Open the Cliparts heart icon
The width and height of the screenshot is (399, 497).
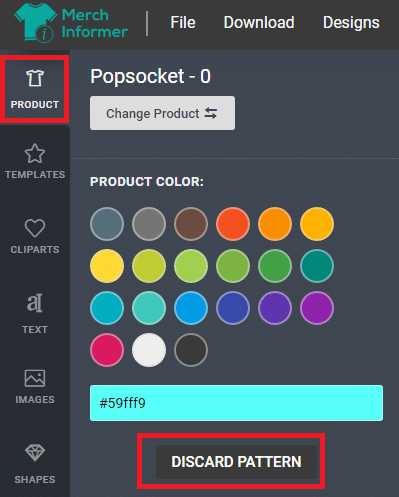[x=35, y=228]
